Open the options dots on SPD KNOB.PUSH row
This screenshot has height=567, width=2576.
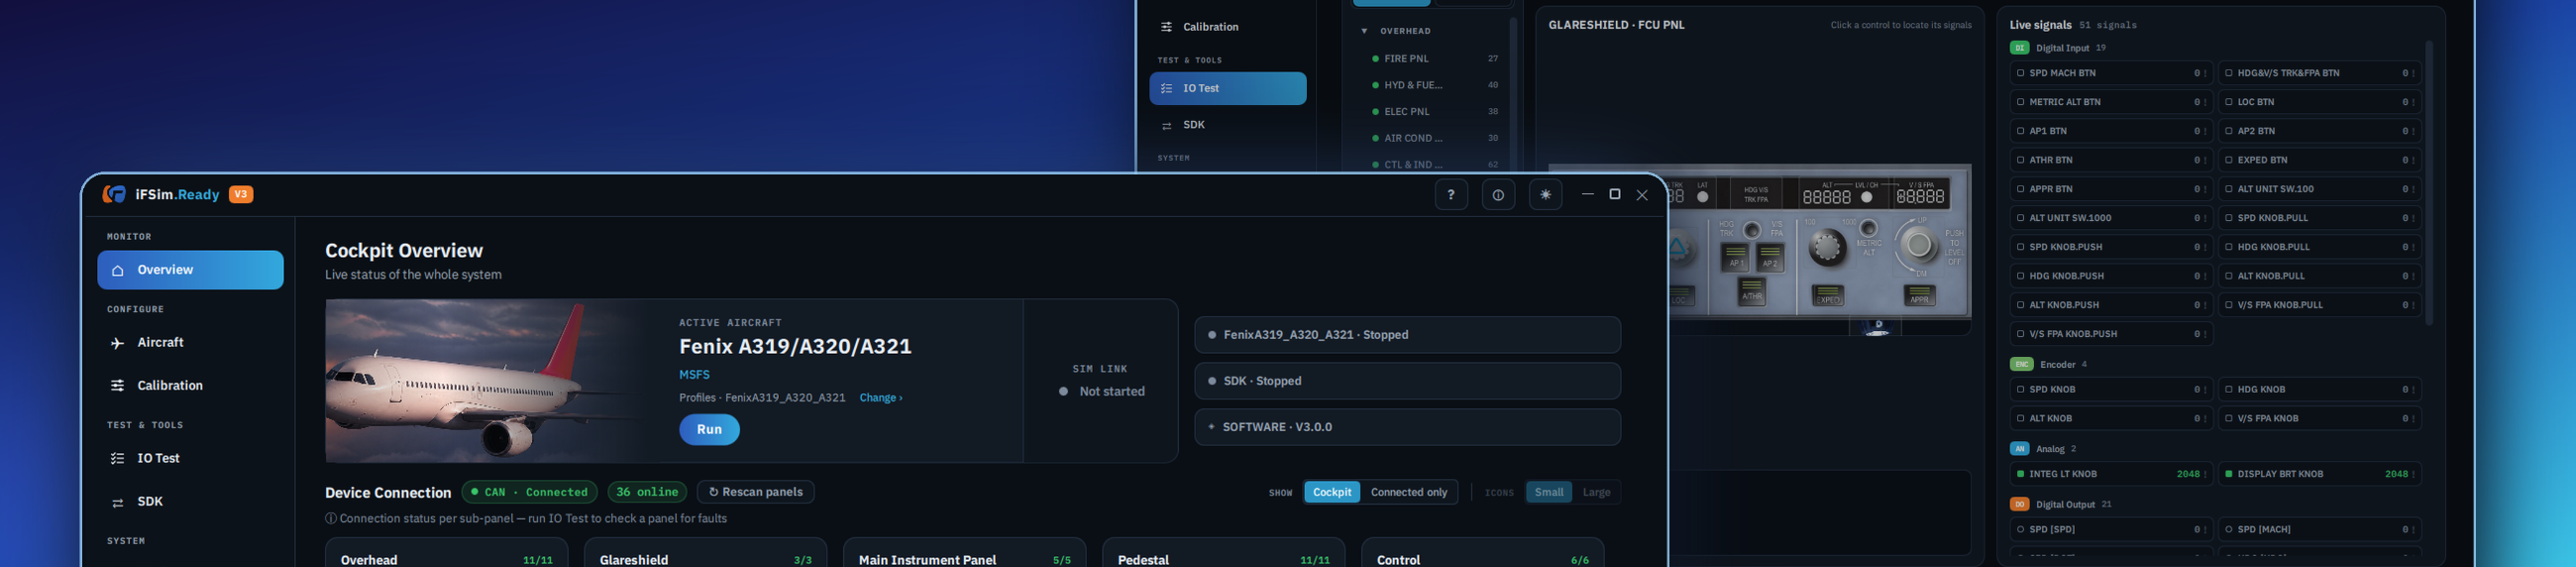(2205, 247)
